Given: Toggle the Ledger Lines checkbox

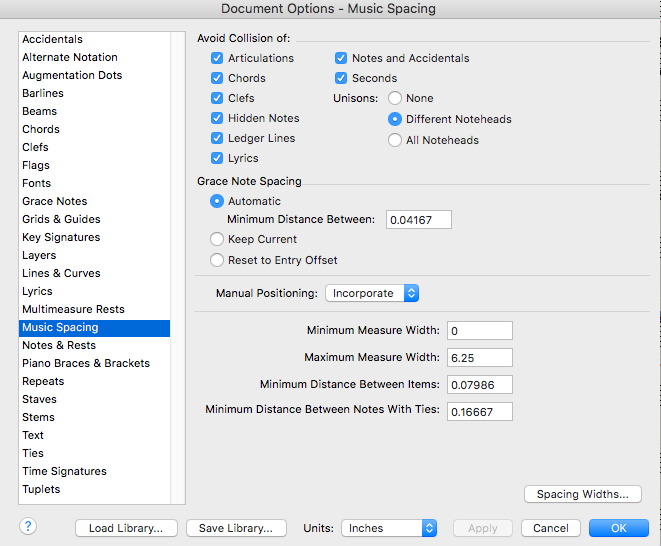Looking at the screenshot, I should [217, 138].
